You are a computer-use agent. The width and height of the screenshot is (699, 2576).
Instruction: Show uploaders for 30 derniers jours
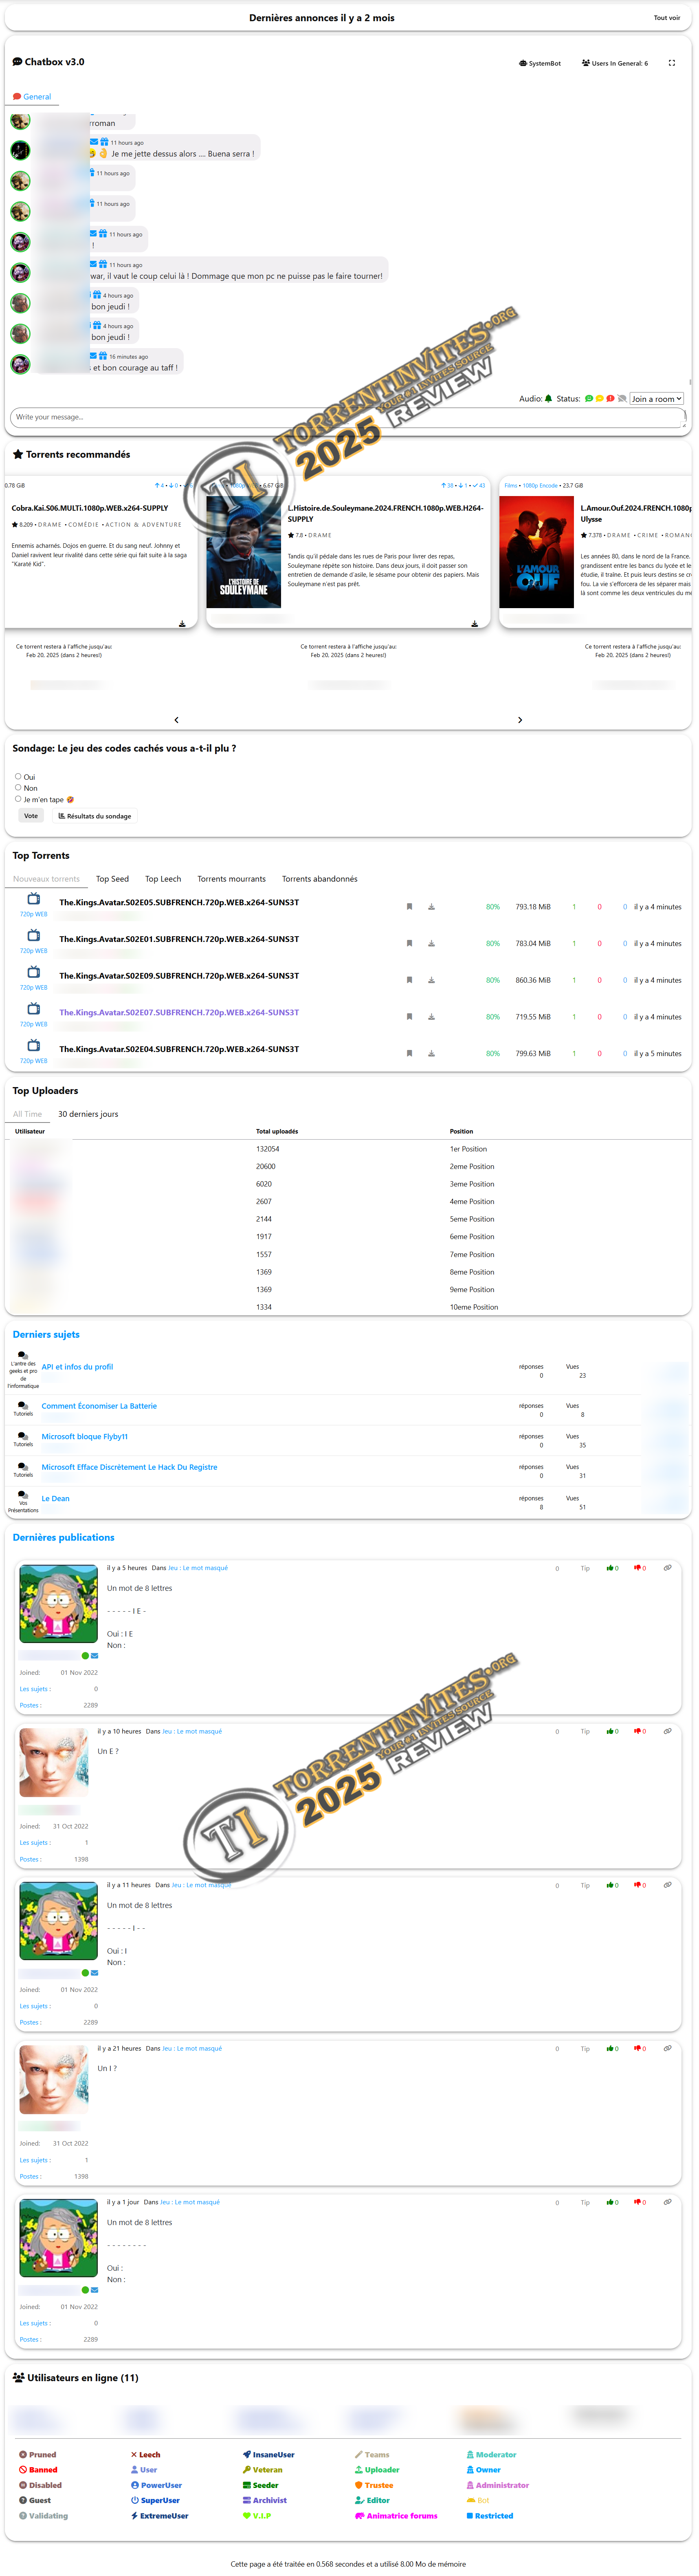point(88,1114)
